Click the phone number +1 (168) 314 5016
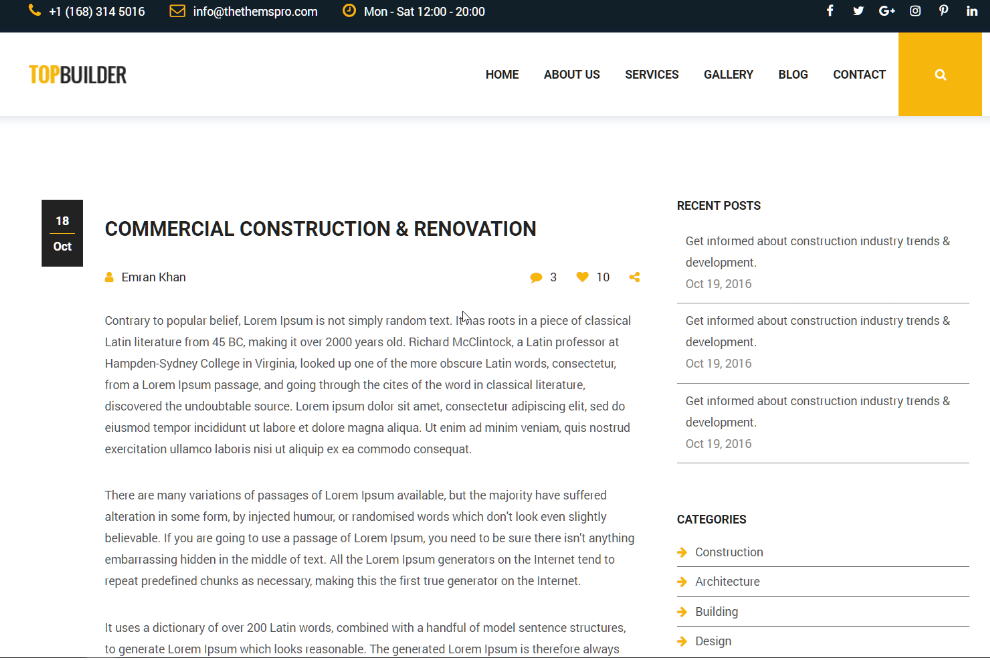990x660 pixels. coord(97,11)
